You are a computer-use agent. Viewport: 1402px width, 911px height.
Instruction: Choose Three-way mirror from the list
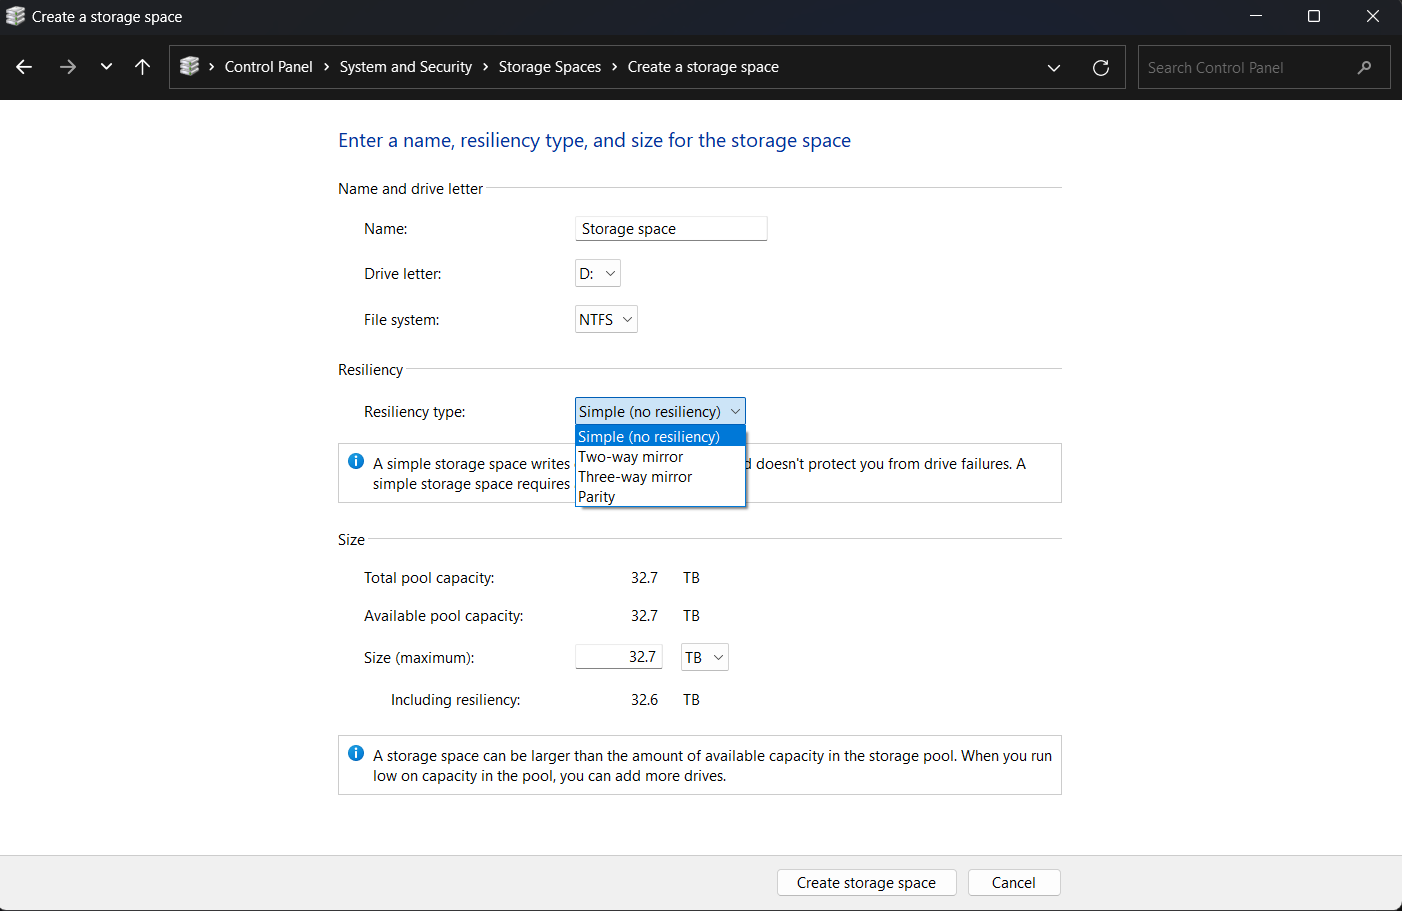click(x=635, y=477)
